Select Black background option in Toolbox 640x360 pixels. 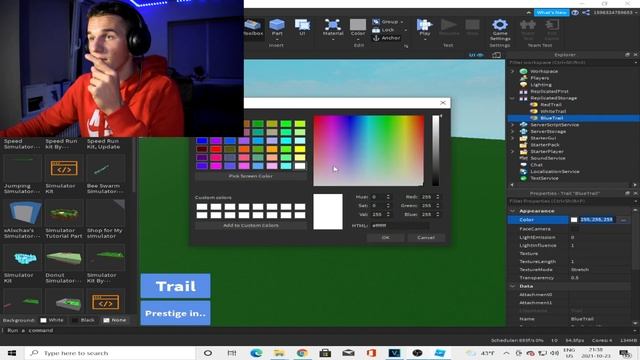pos(83,320)
